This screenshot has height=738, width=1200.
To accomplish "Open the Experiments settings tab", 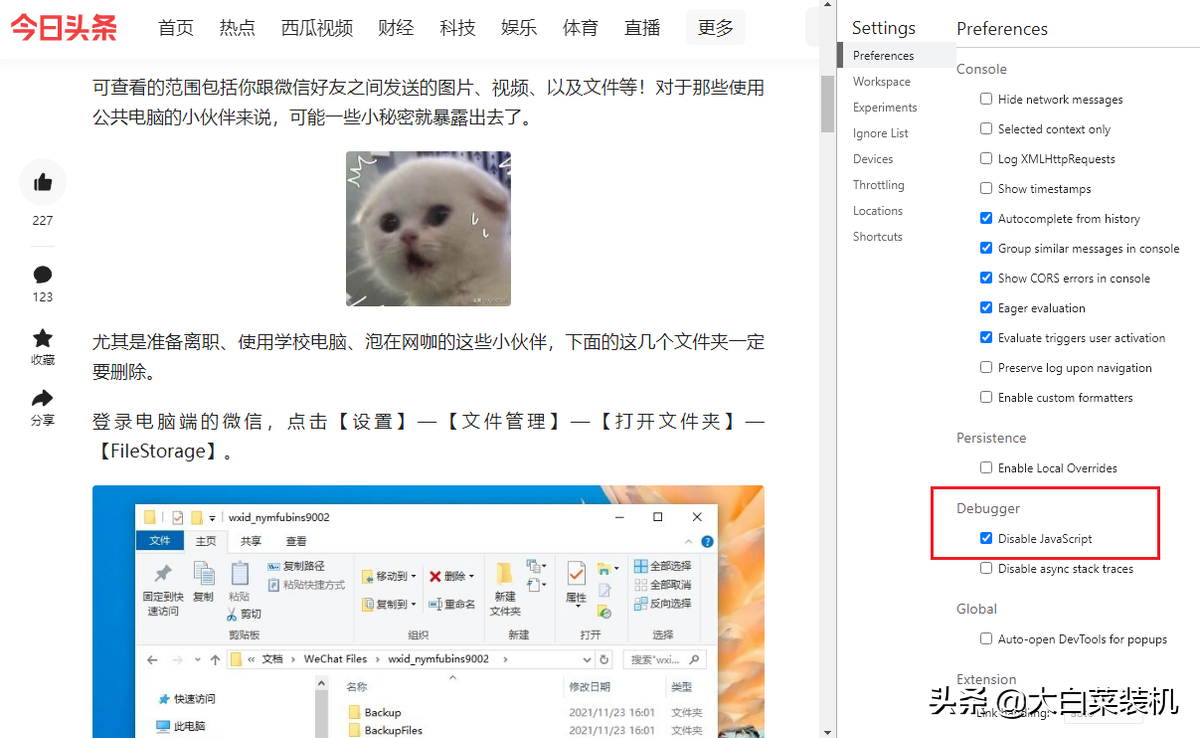I will [885, 108].
